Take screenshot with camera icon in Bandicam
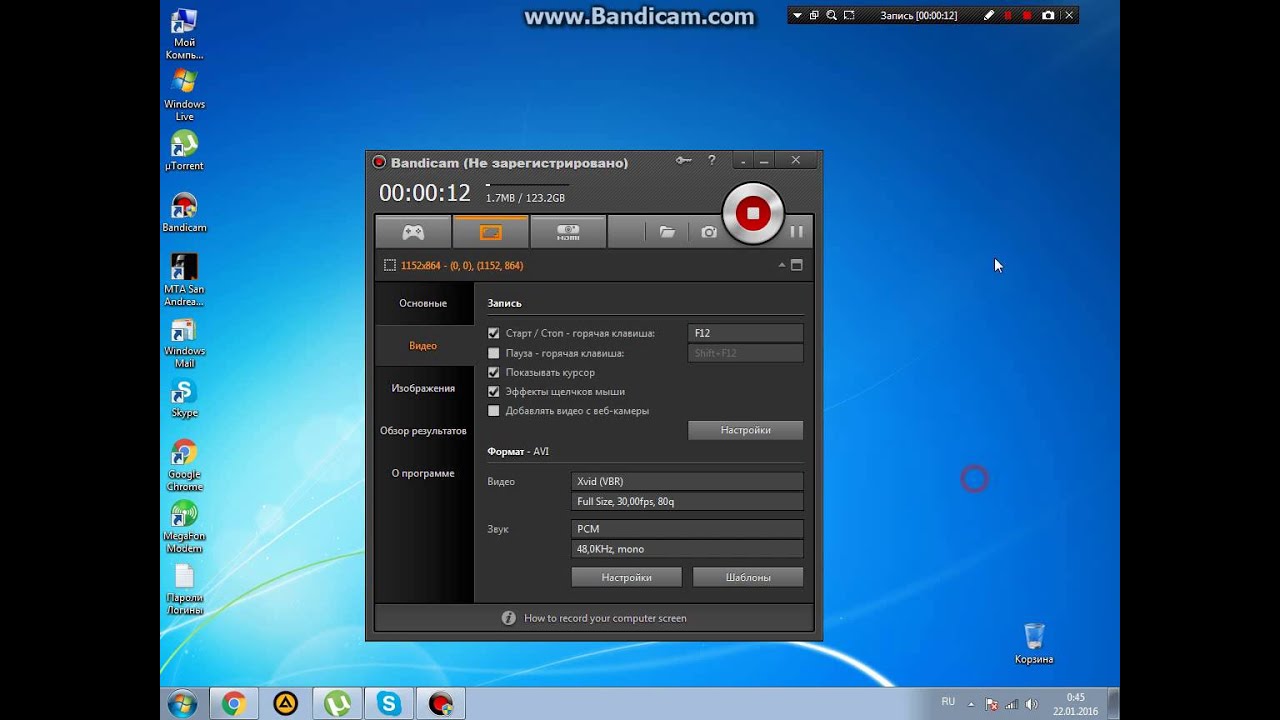 point(709,232)
